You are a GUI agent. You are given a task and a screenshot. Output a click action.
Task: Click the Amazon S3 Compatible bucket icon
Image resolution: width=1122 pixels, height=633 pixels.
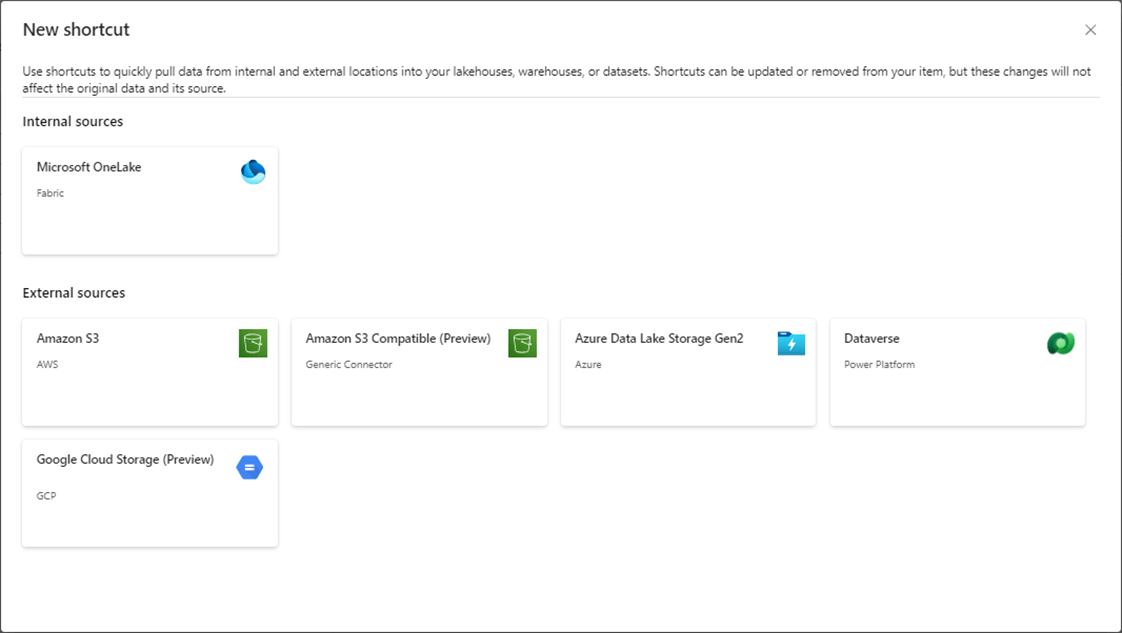point(522,343)
